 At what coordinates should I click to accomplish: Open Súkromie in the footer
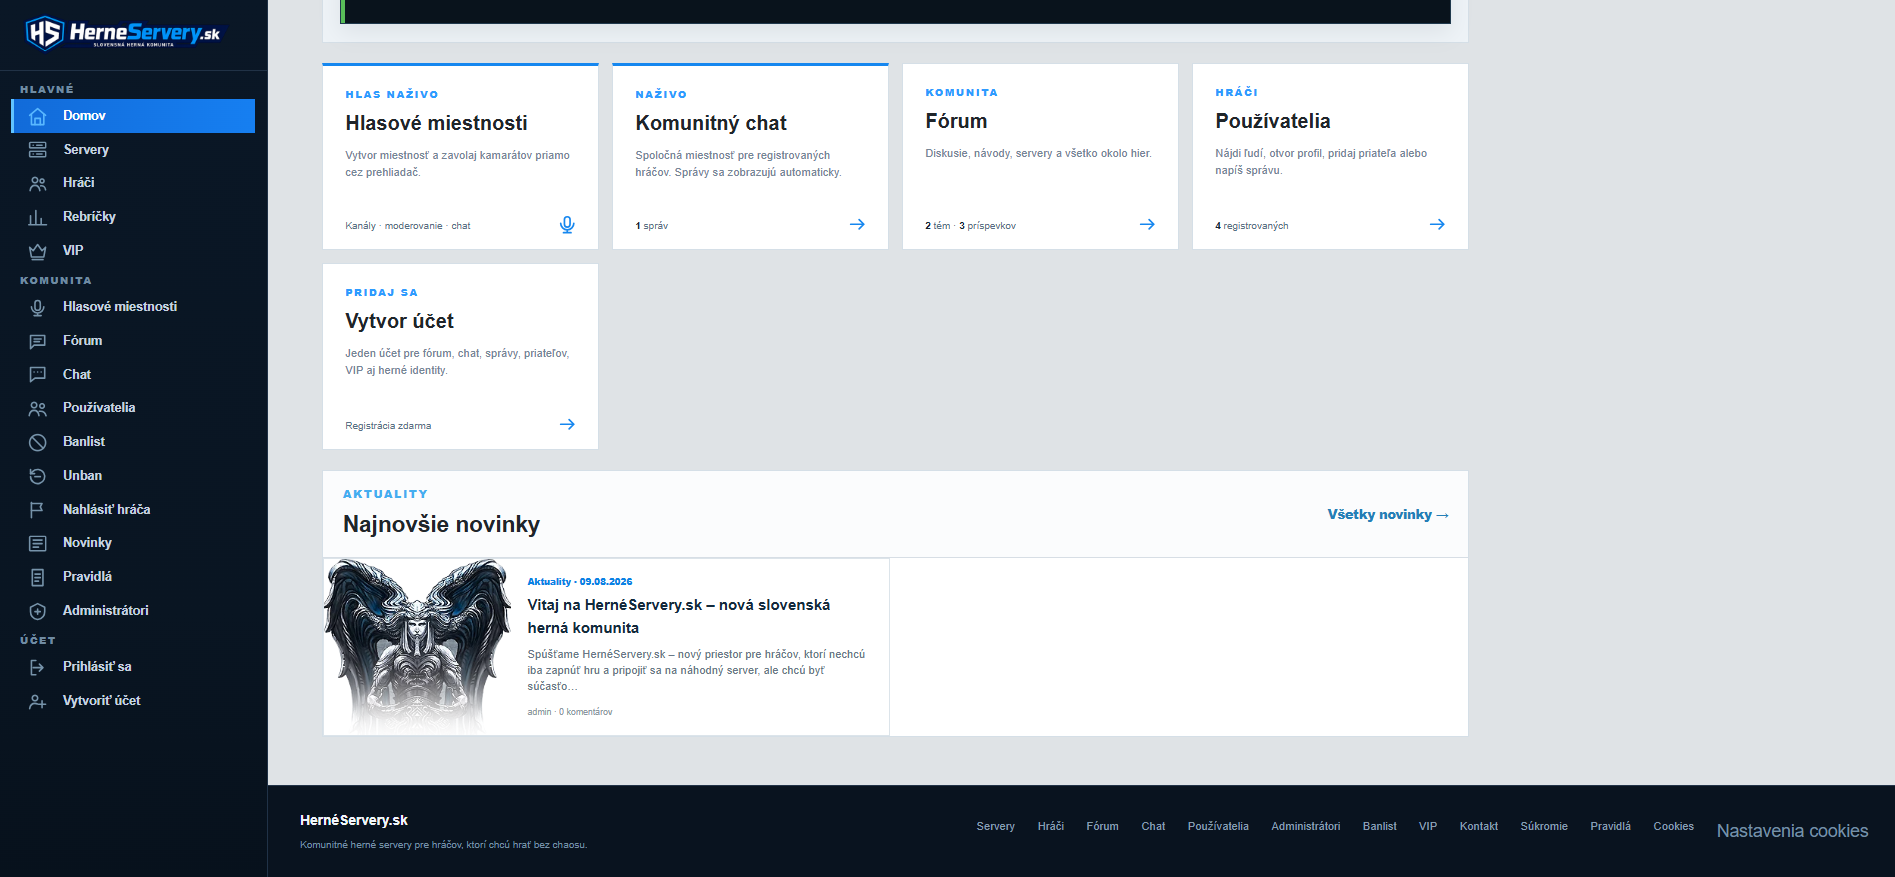[1544, 826]
